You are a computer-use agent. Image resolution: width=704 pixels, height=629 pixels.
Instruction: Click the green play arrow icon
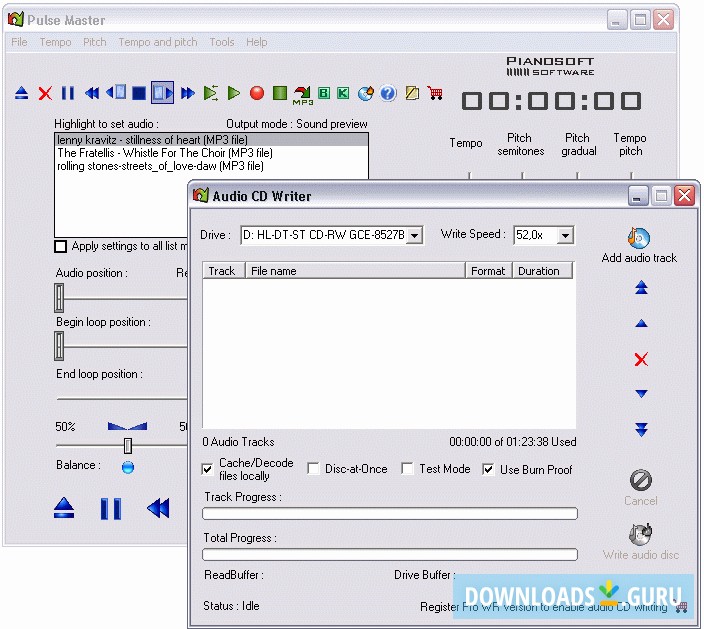pyautogui.click(x=233, y=93)
